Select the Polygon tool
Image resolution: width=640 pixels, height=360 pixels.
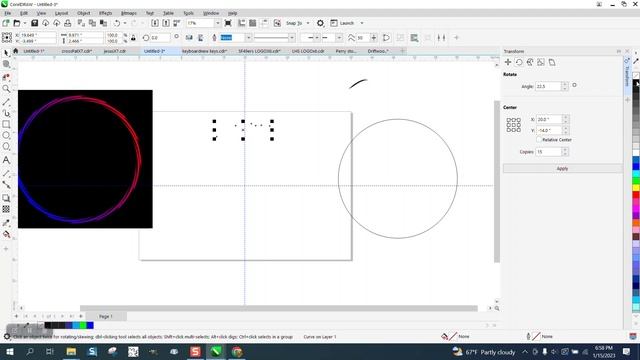coord(6,147)
